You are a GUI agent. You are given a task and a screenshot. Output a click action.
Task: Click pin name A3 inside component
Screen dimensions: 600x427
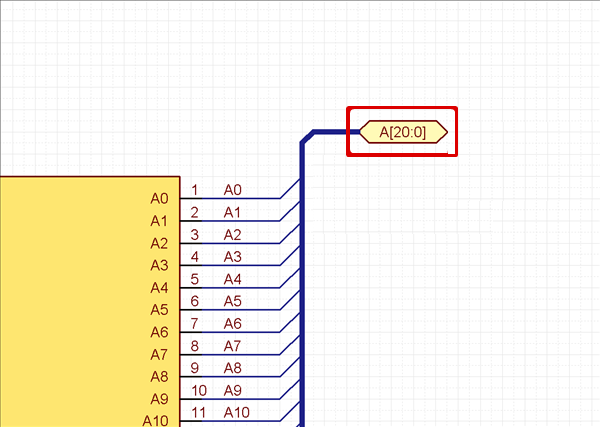pos(159,265)
